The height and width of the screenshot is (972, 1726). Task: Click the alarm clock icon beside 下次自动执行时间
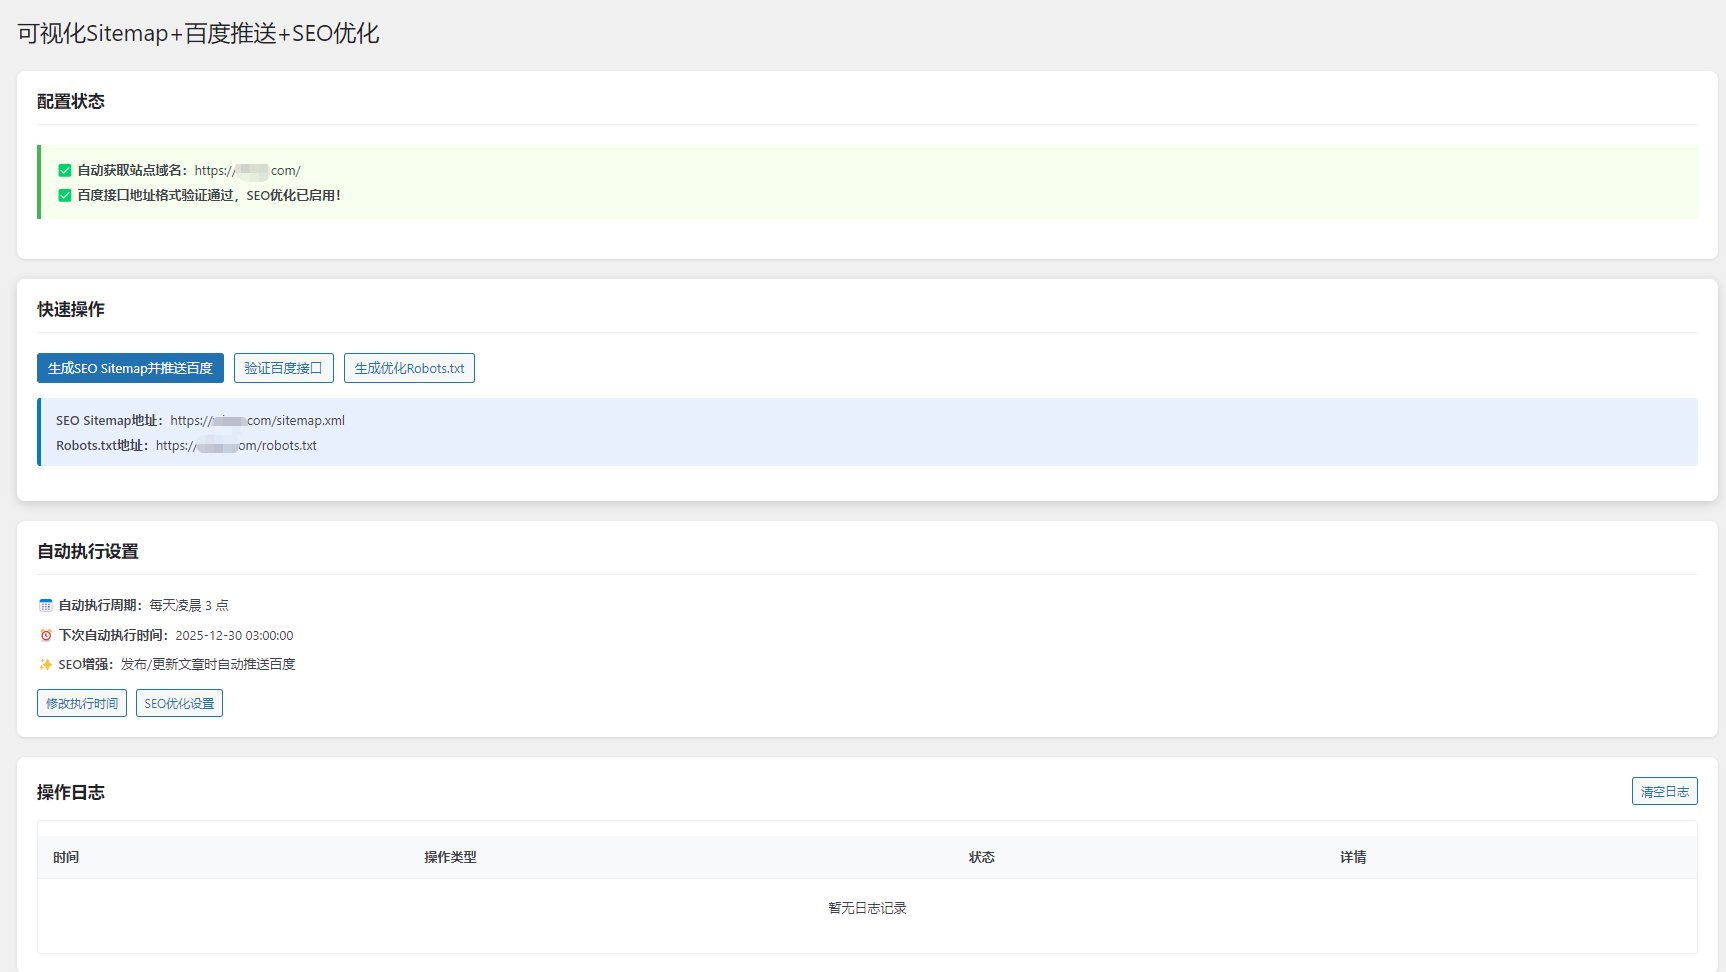coord(44,634)
